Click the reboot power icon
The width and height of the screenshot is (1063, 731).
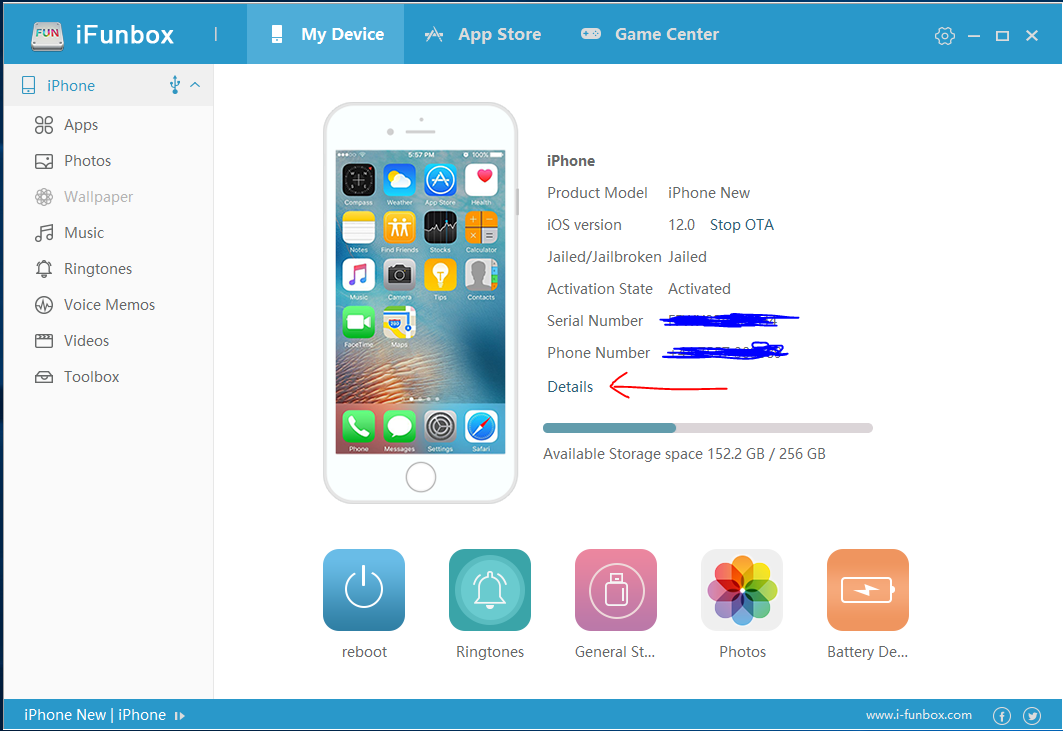[364, 590]
